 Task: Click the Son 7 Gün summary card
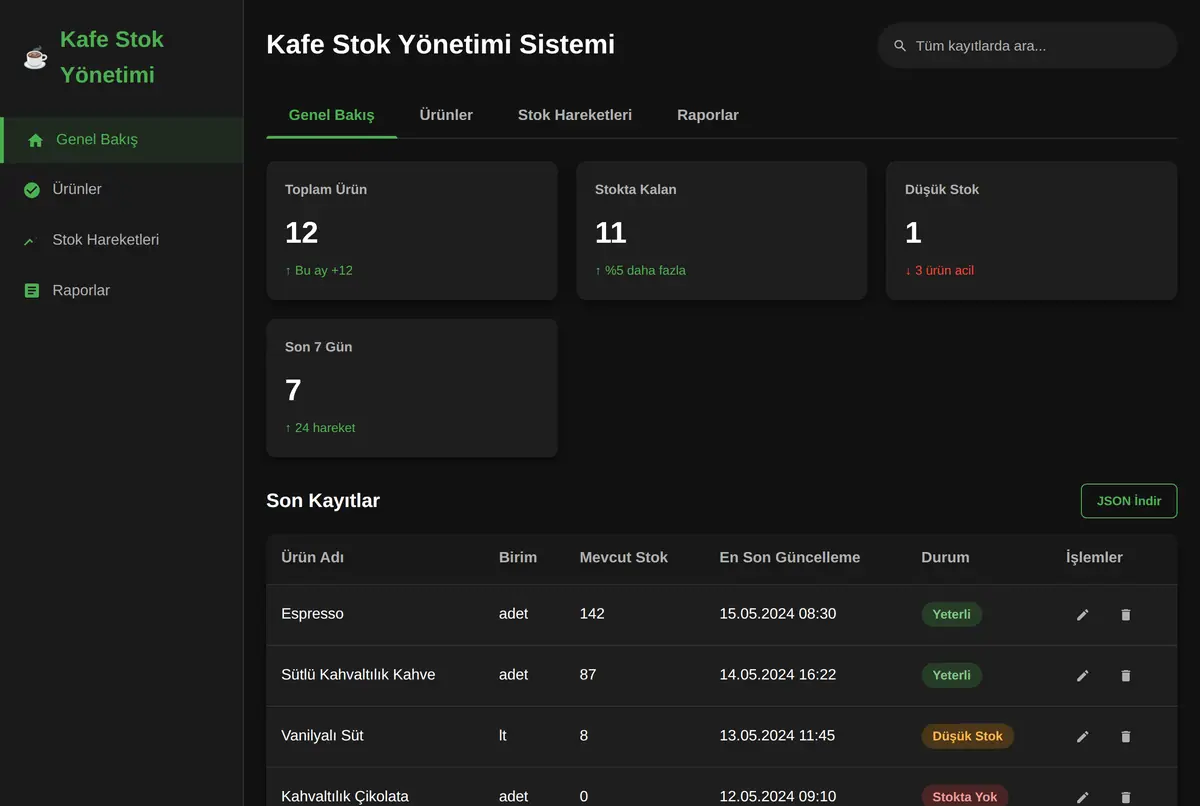point(412,388)
